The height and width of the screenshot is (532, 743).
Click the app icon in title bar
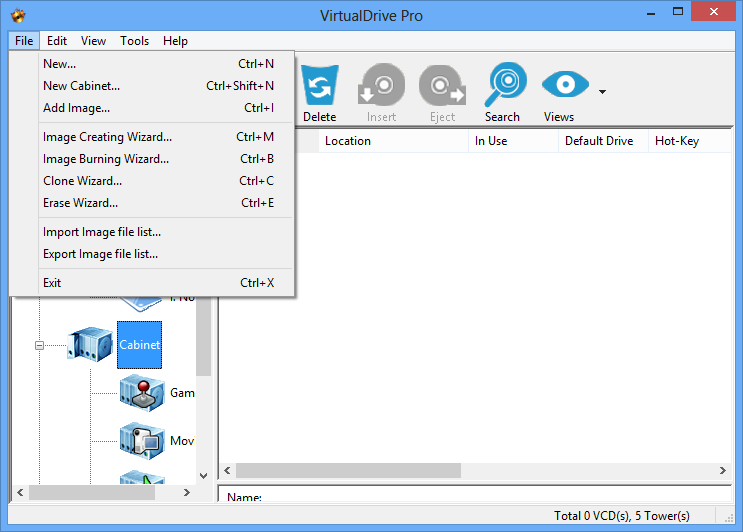[x=18, y=15]
